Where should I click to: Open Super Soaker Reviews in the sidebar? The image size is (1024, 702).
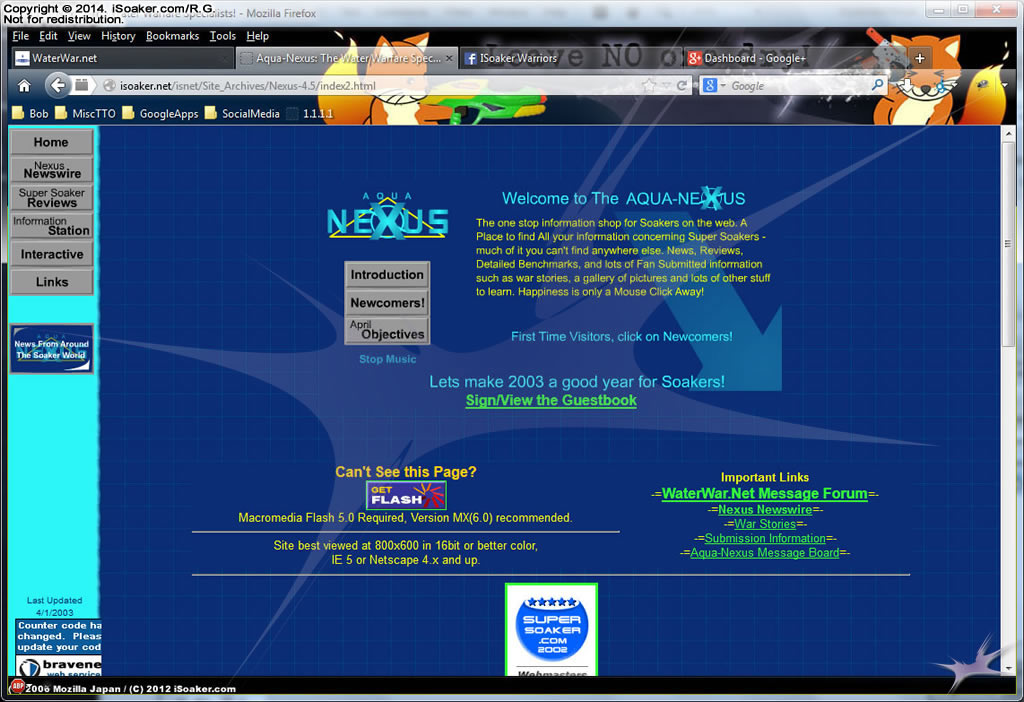pos(52,197)
